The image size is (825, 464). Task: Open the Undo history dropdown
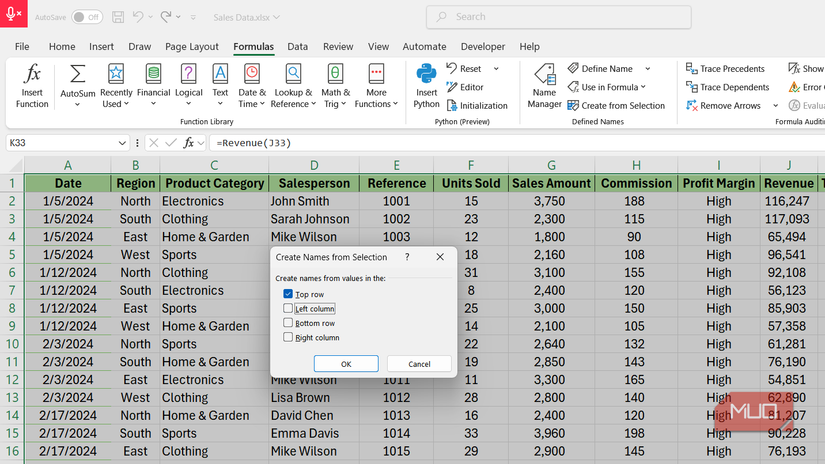(x=150, y=17)
